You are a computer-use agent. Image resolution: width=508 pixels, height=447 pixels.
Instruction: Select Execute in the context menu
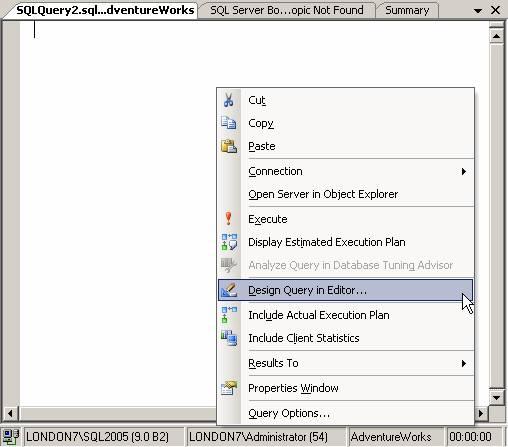(345, 219)
